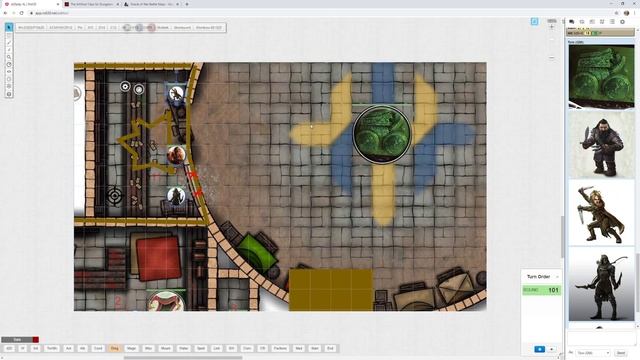Open the Art Library sidebar tab
The height and width of the screenshot is (360, 640).
point(582,22)
